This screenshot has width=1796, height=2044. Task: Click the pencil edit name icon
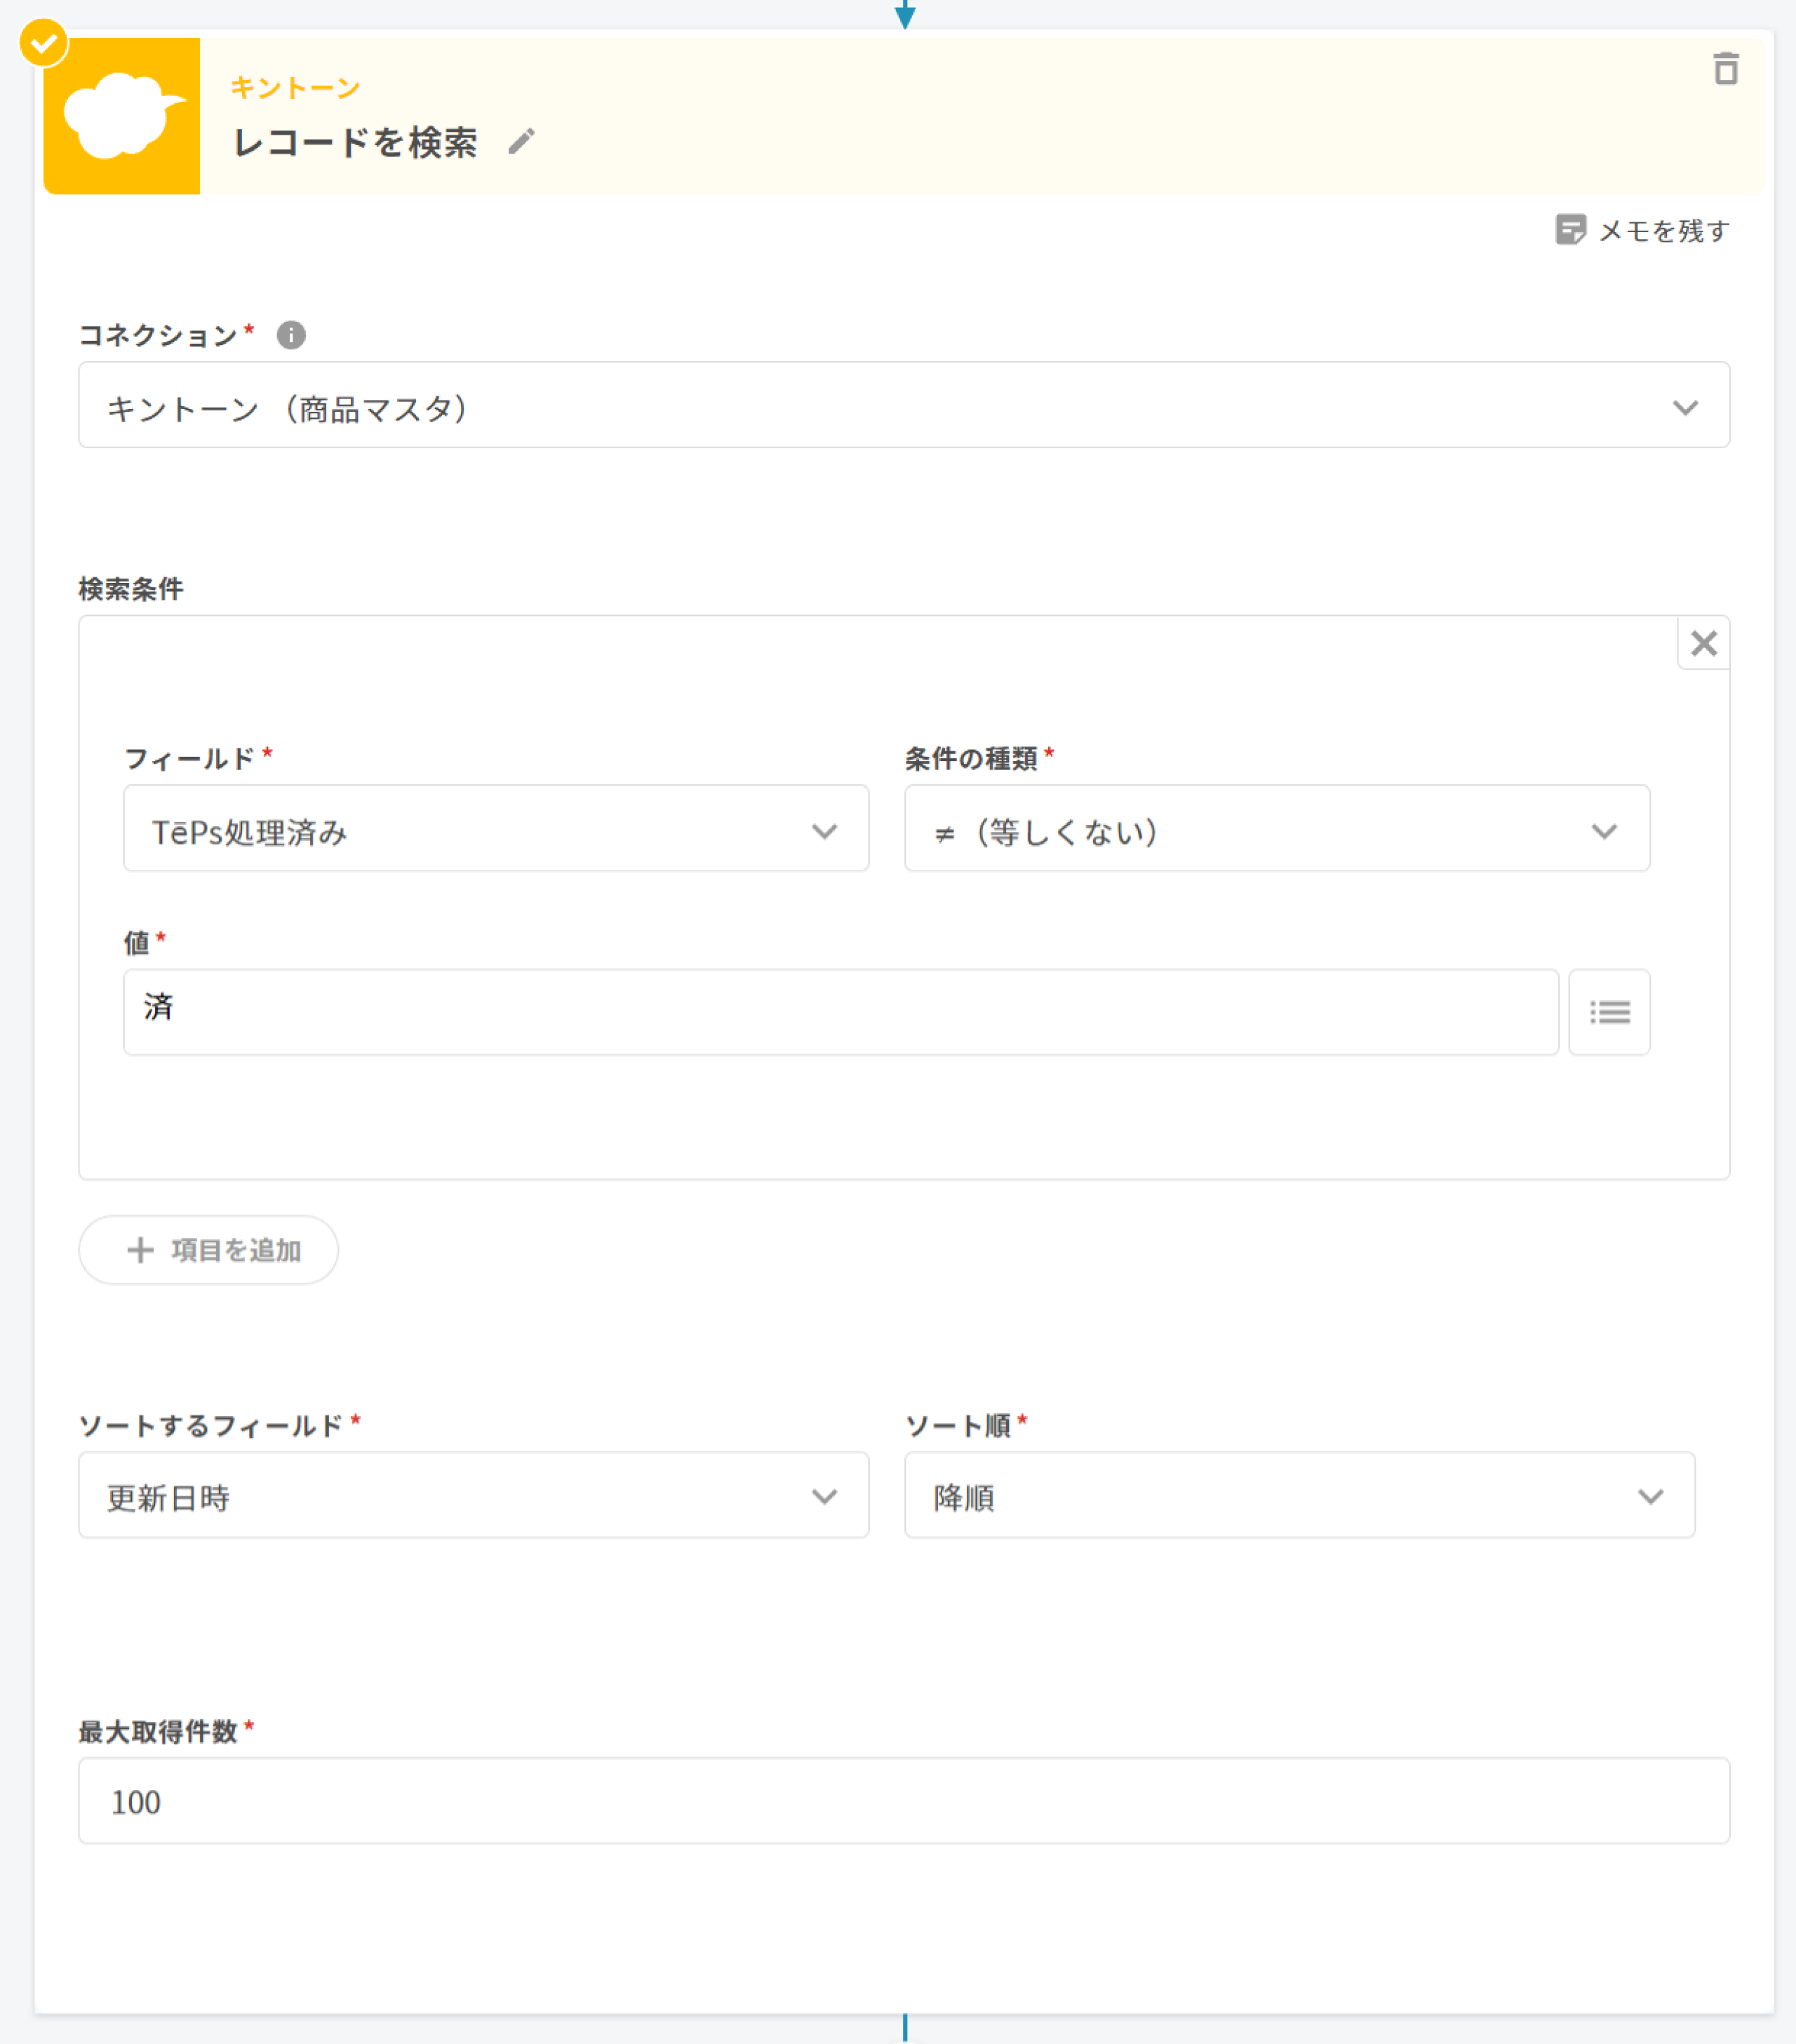(x=521, y=142)
